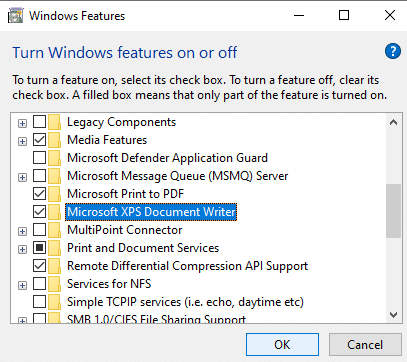Select Microsoft Message Queue (MSMQ) Server label
The width and height of the screenshot is (407, 362).
[x=178, y=176]
